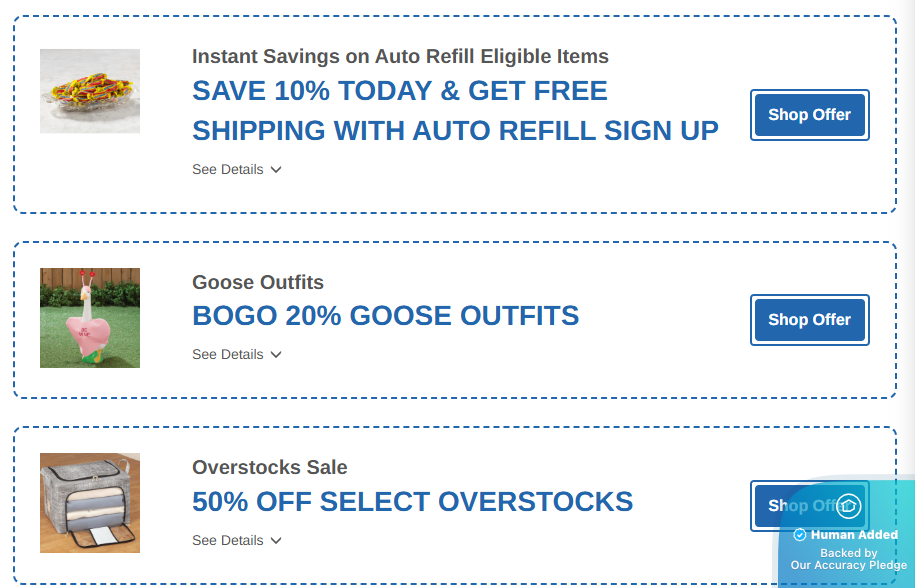Screen dimensions: 915x588
Task: Select the 50% Off Select Overstocks headline
Action: click(412, 501)
